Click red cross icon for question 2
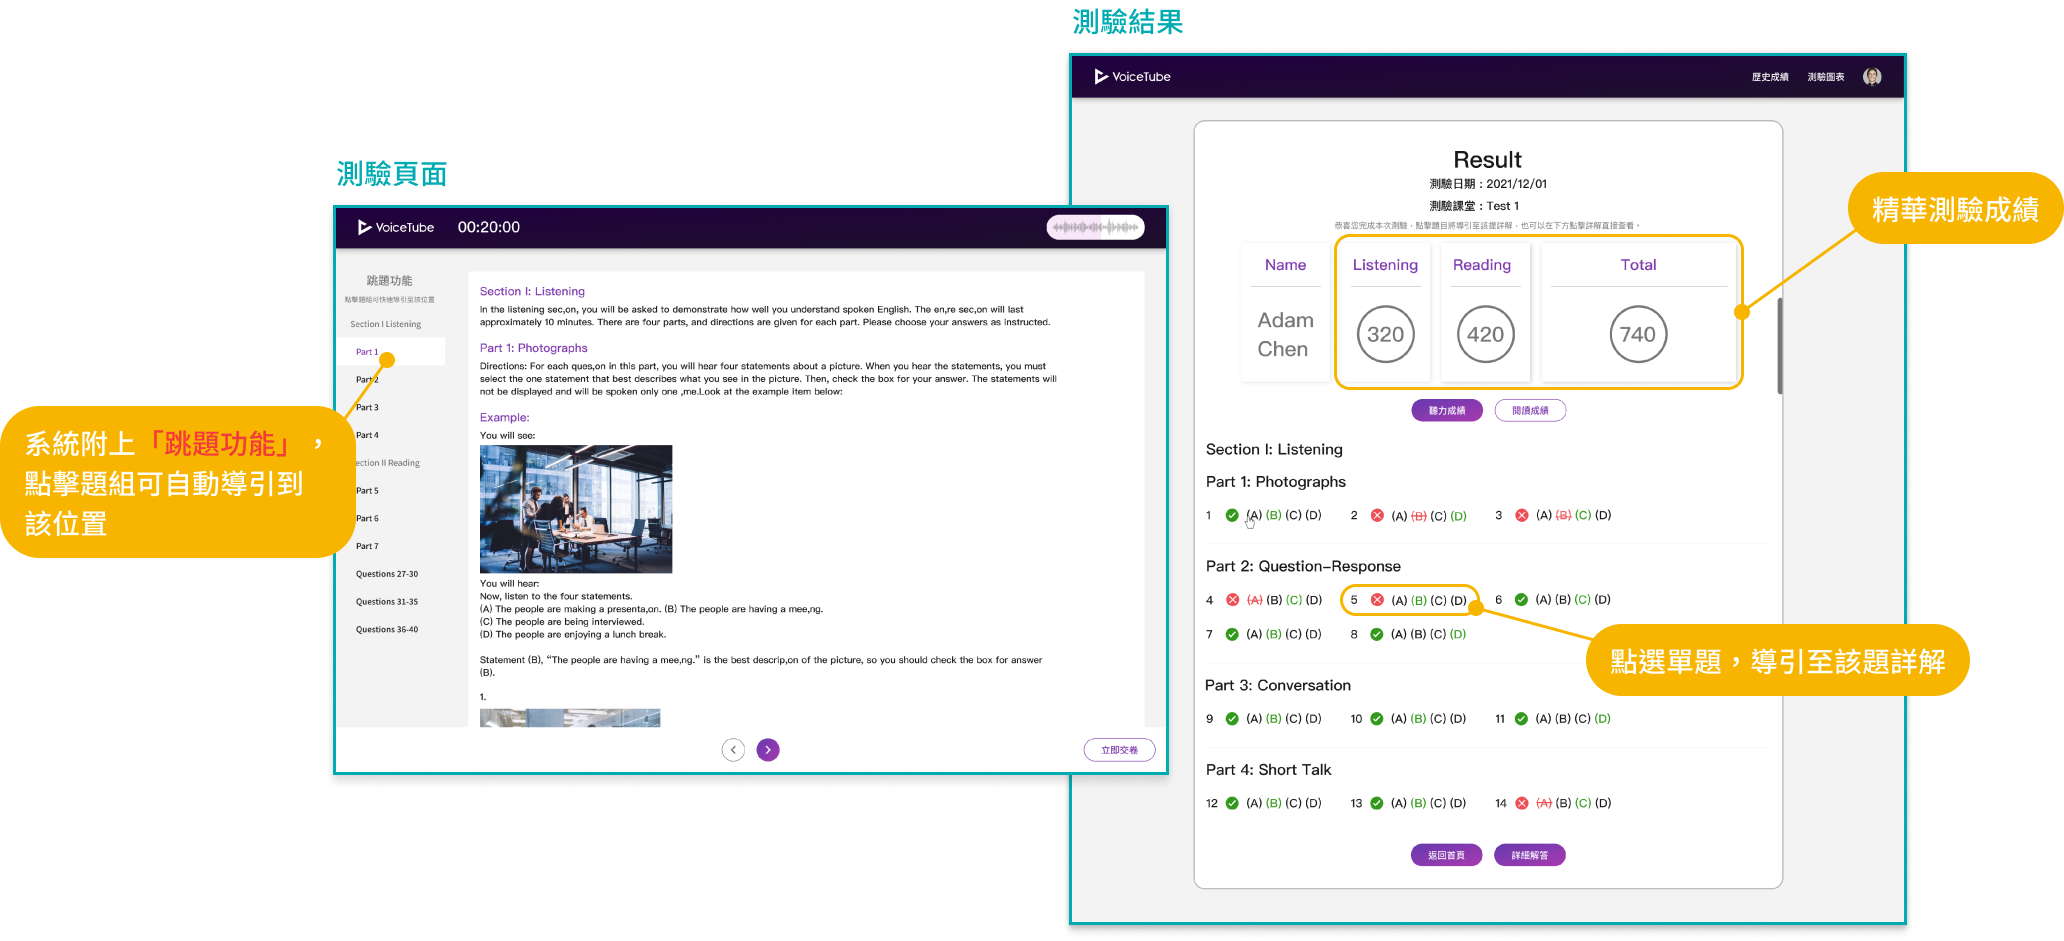Image resolution: width=2064 pixels, height=941 pixels. point(1377,516)
